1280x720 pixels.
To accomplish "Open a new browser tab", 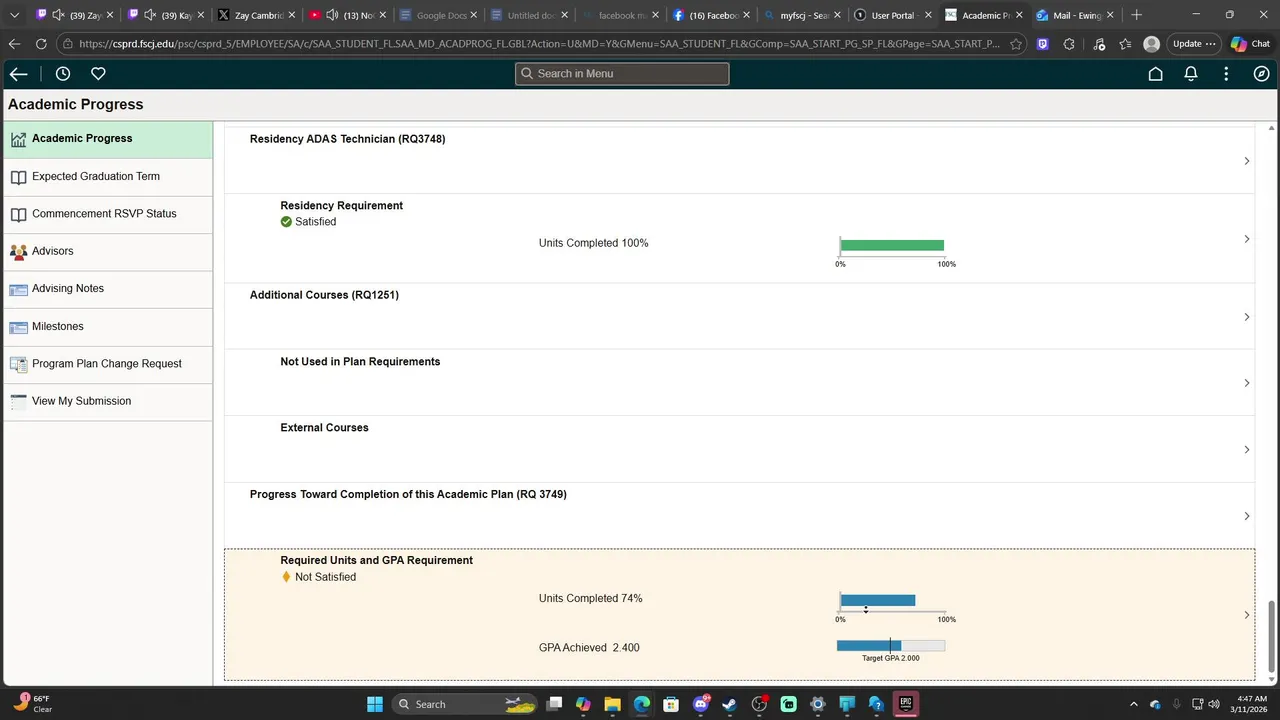I will 1136,15.
